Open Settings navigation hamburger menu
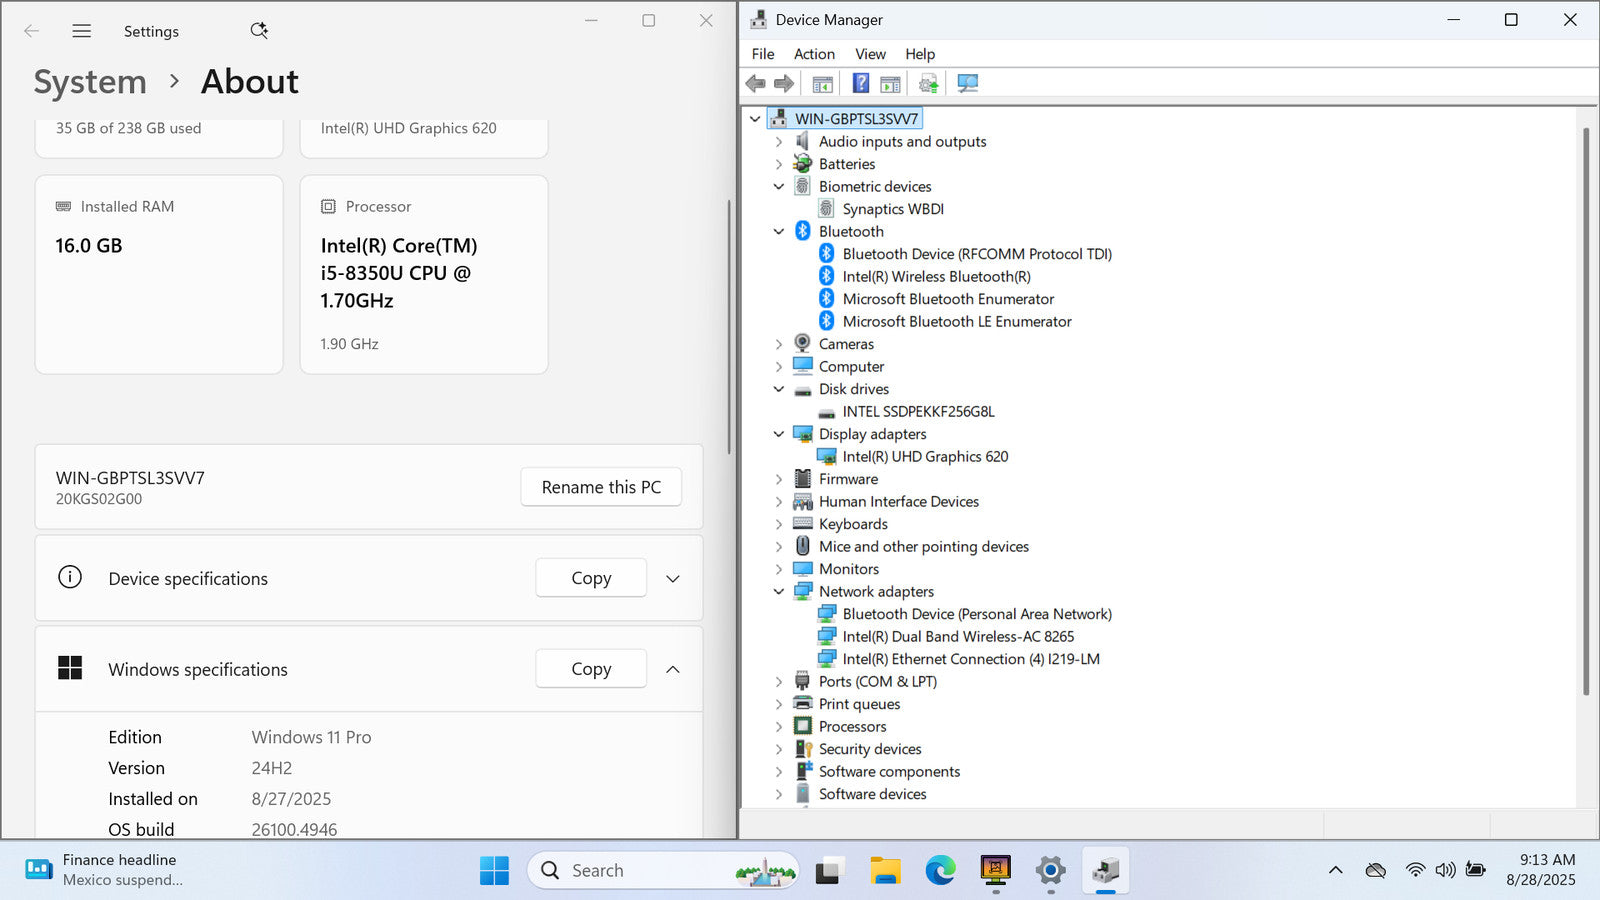 pyautogui.click(x=82, y=31)
